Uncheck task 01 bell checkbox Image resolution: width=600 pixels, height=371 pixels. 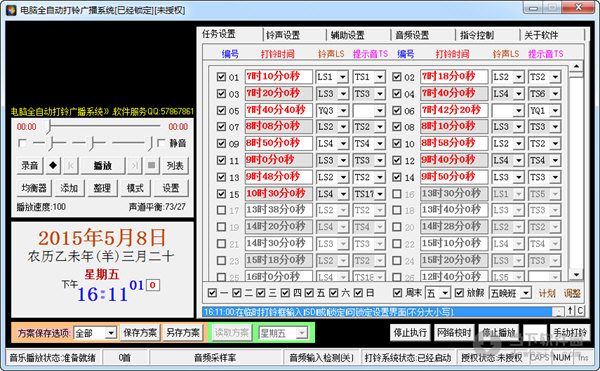point(221,76)
